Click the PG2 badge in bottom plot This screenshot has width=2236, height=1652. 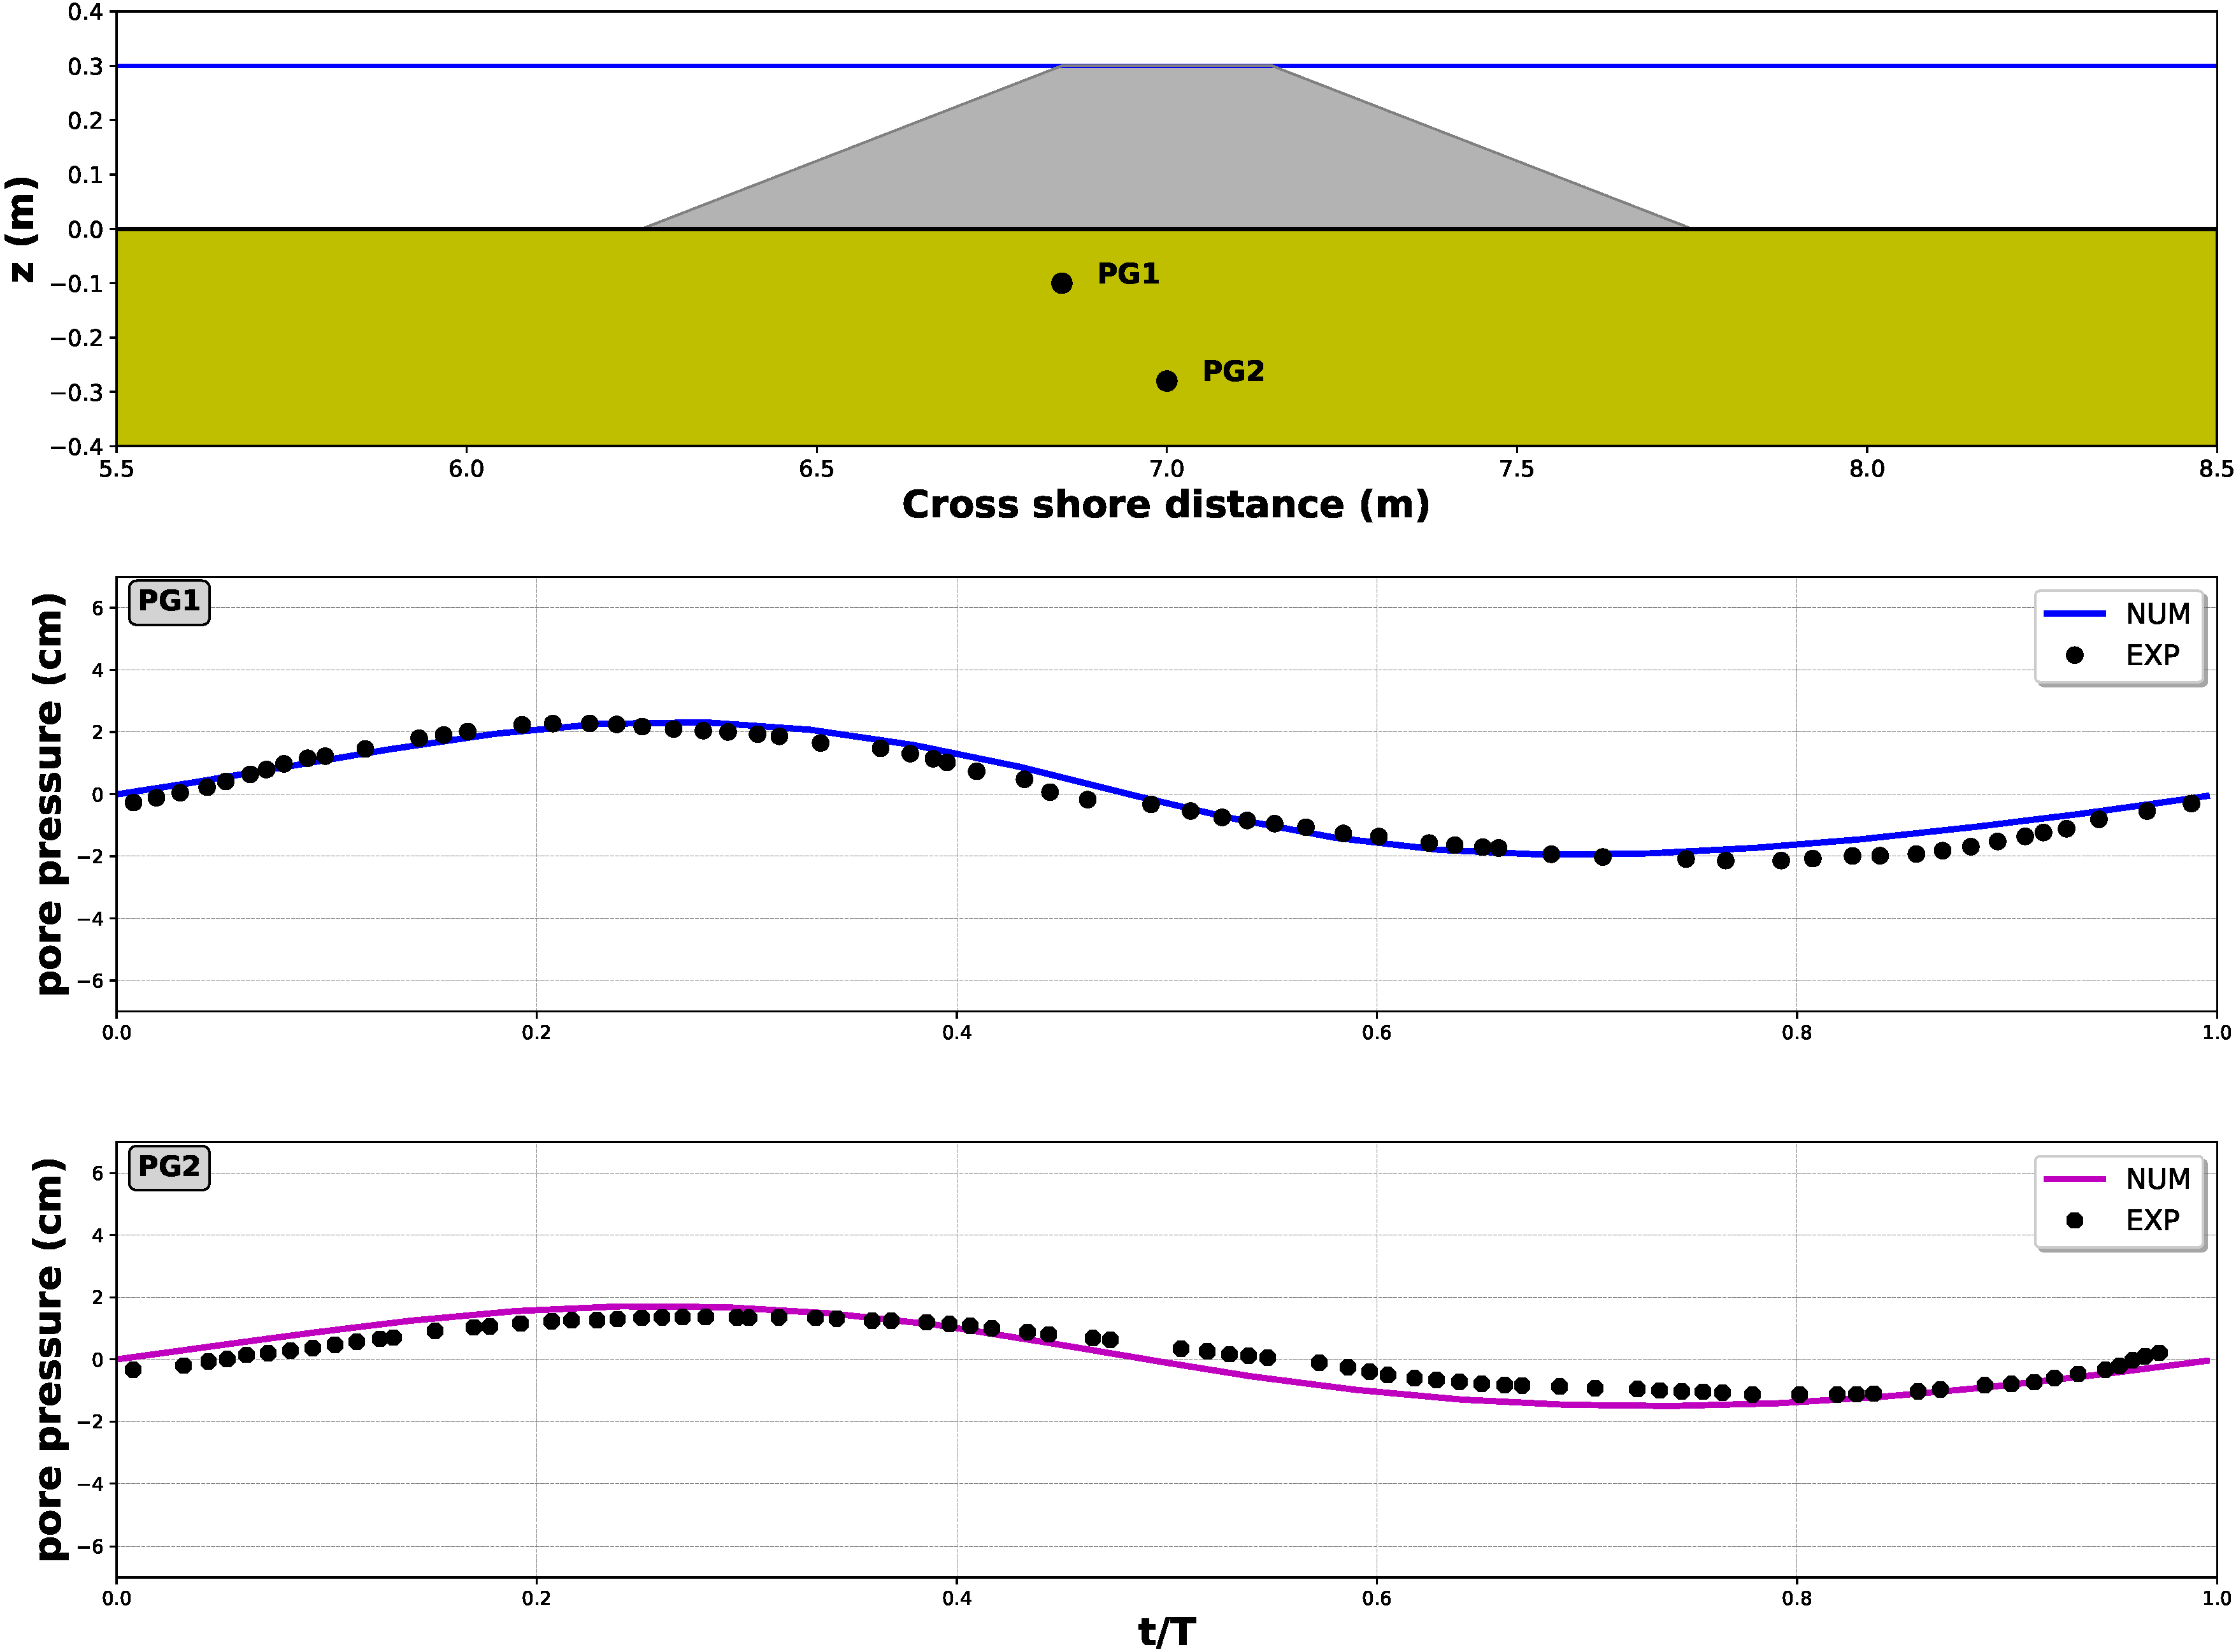pos(169,1167)
